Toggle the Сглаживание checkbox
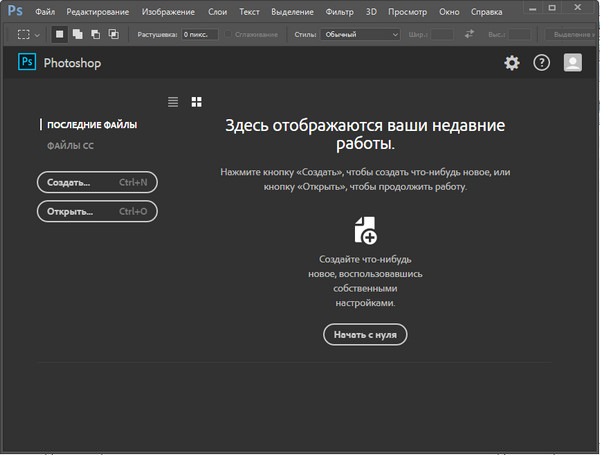This screenshot has width=600, height=455. coord(230,34)
